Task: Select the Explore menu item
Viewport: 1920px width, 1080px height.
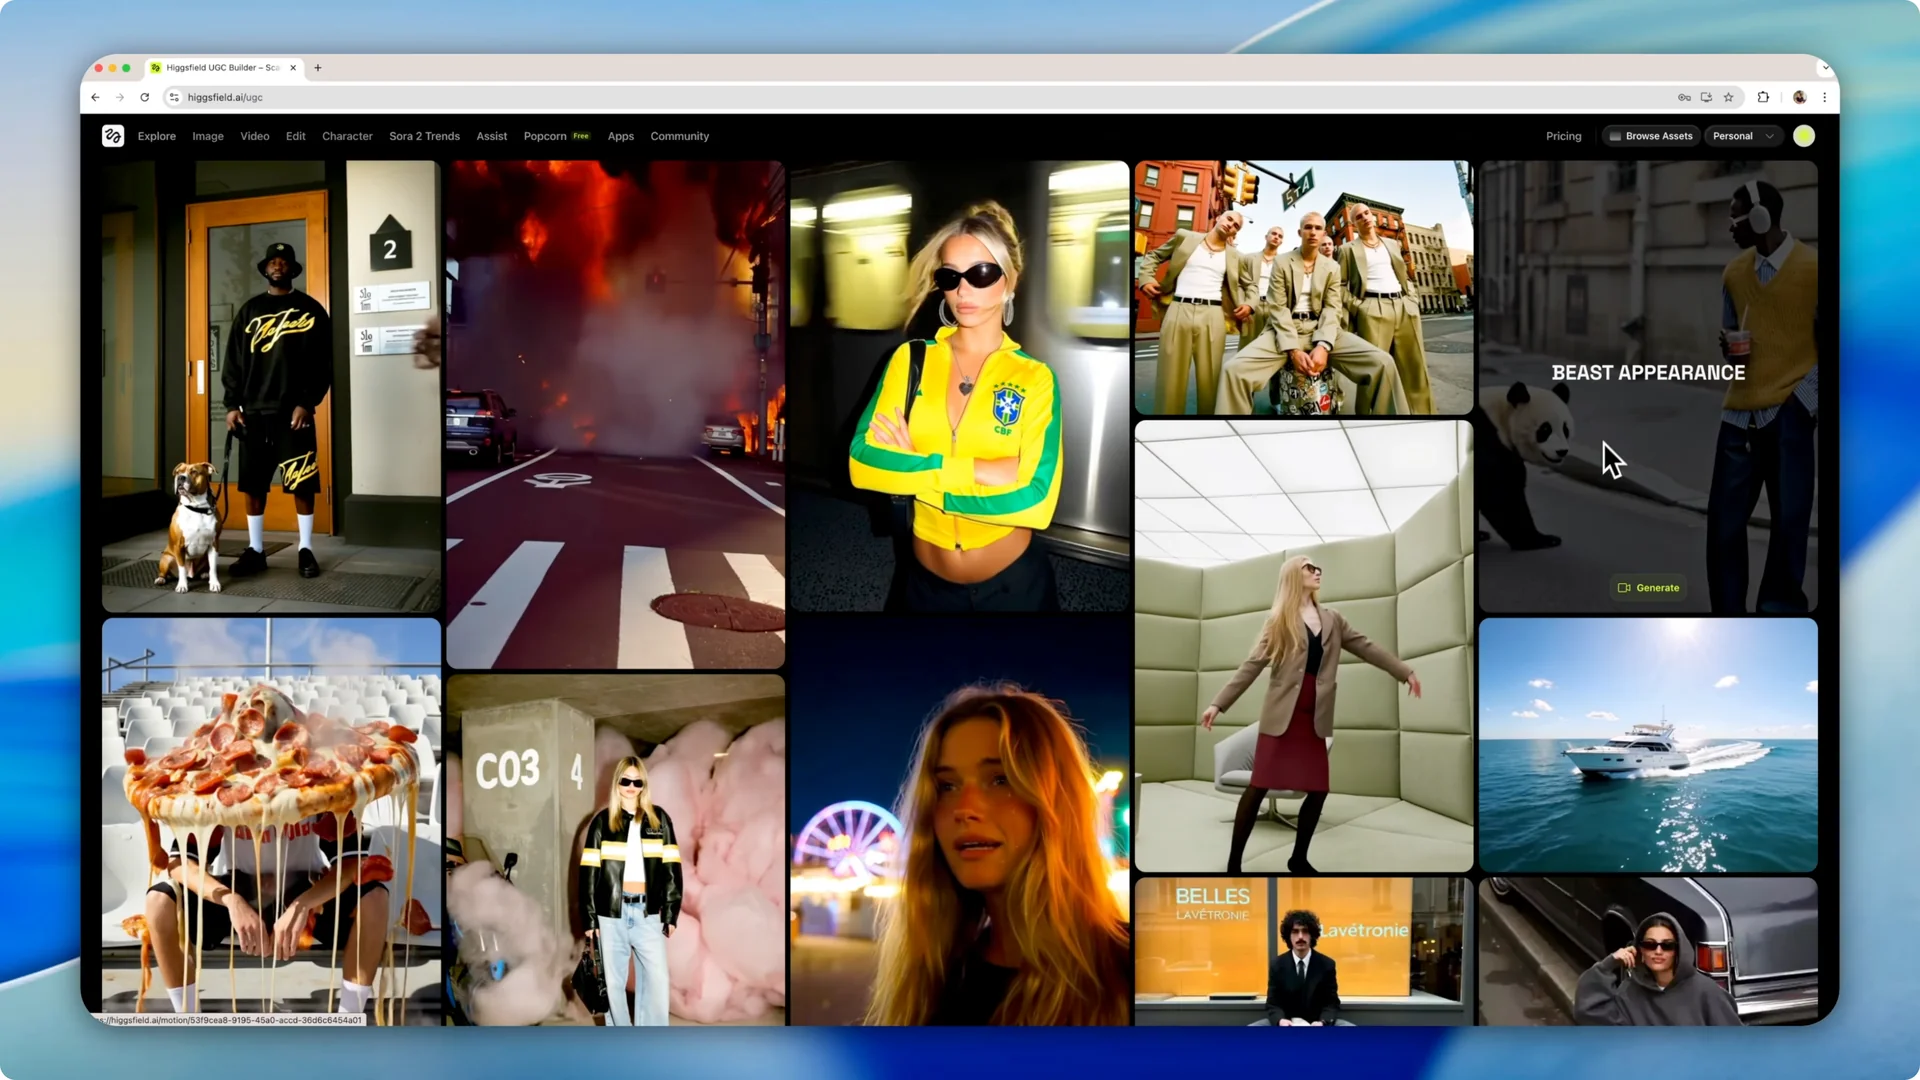Action: click(156, 136)
